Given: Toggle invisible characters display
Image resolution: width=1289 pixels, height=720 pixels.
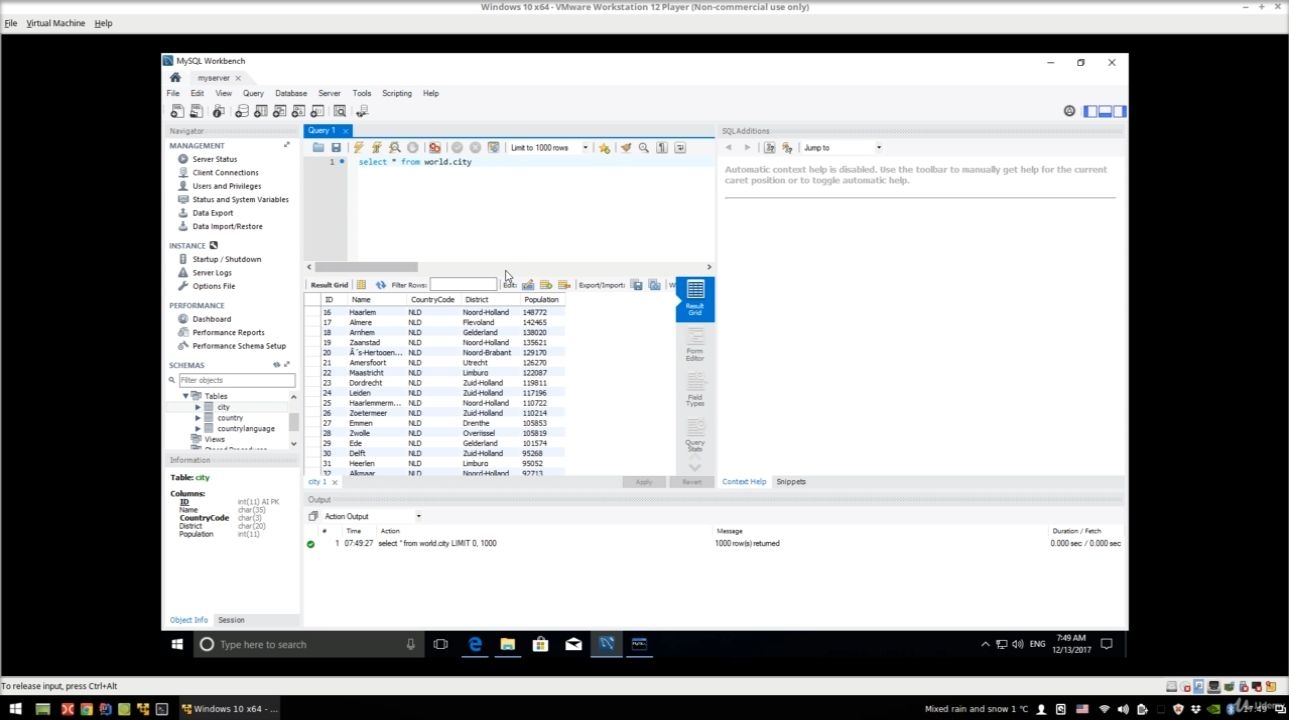Looking at the screenshot, I should pyautogui.click(x=662, y=148).
